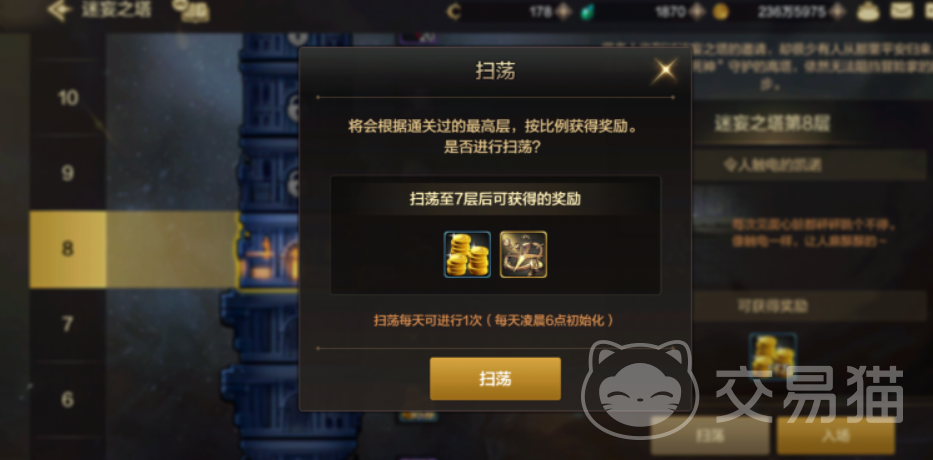Add gems via plus next to 1870

pyautogui.click(x=697, y=11)
